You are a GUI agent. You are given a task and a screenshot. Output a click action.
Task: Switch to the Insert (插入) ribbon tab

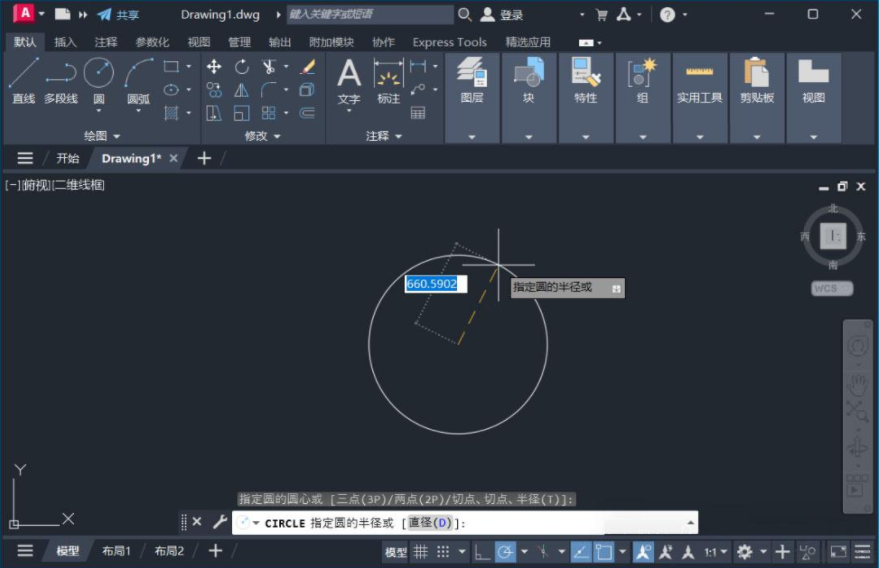pyautogui.click(x=65, y=42)
